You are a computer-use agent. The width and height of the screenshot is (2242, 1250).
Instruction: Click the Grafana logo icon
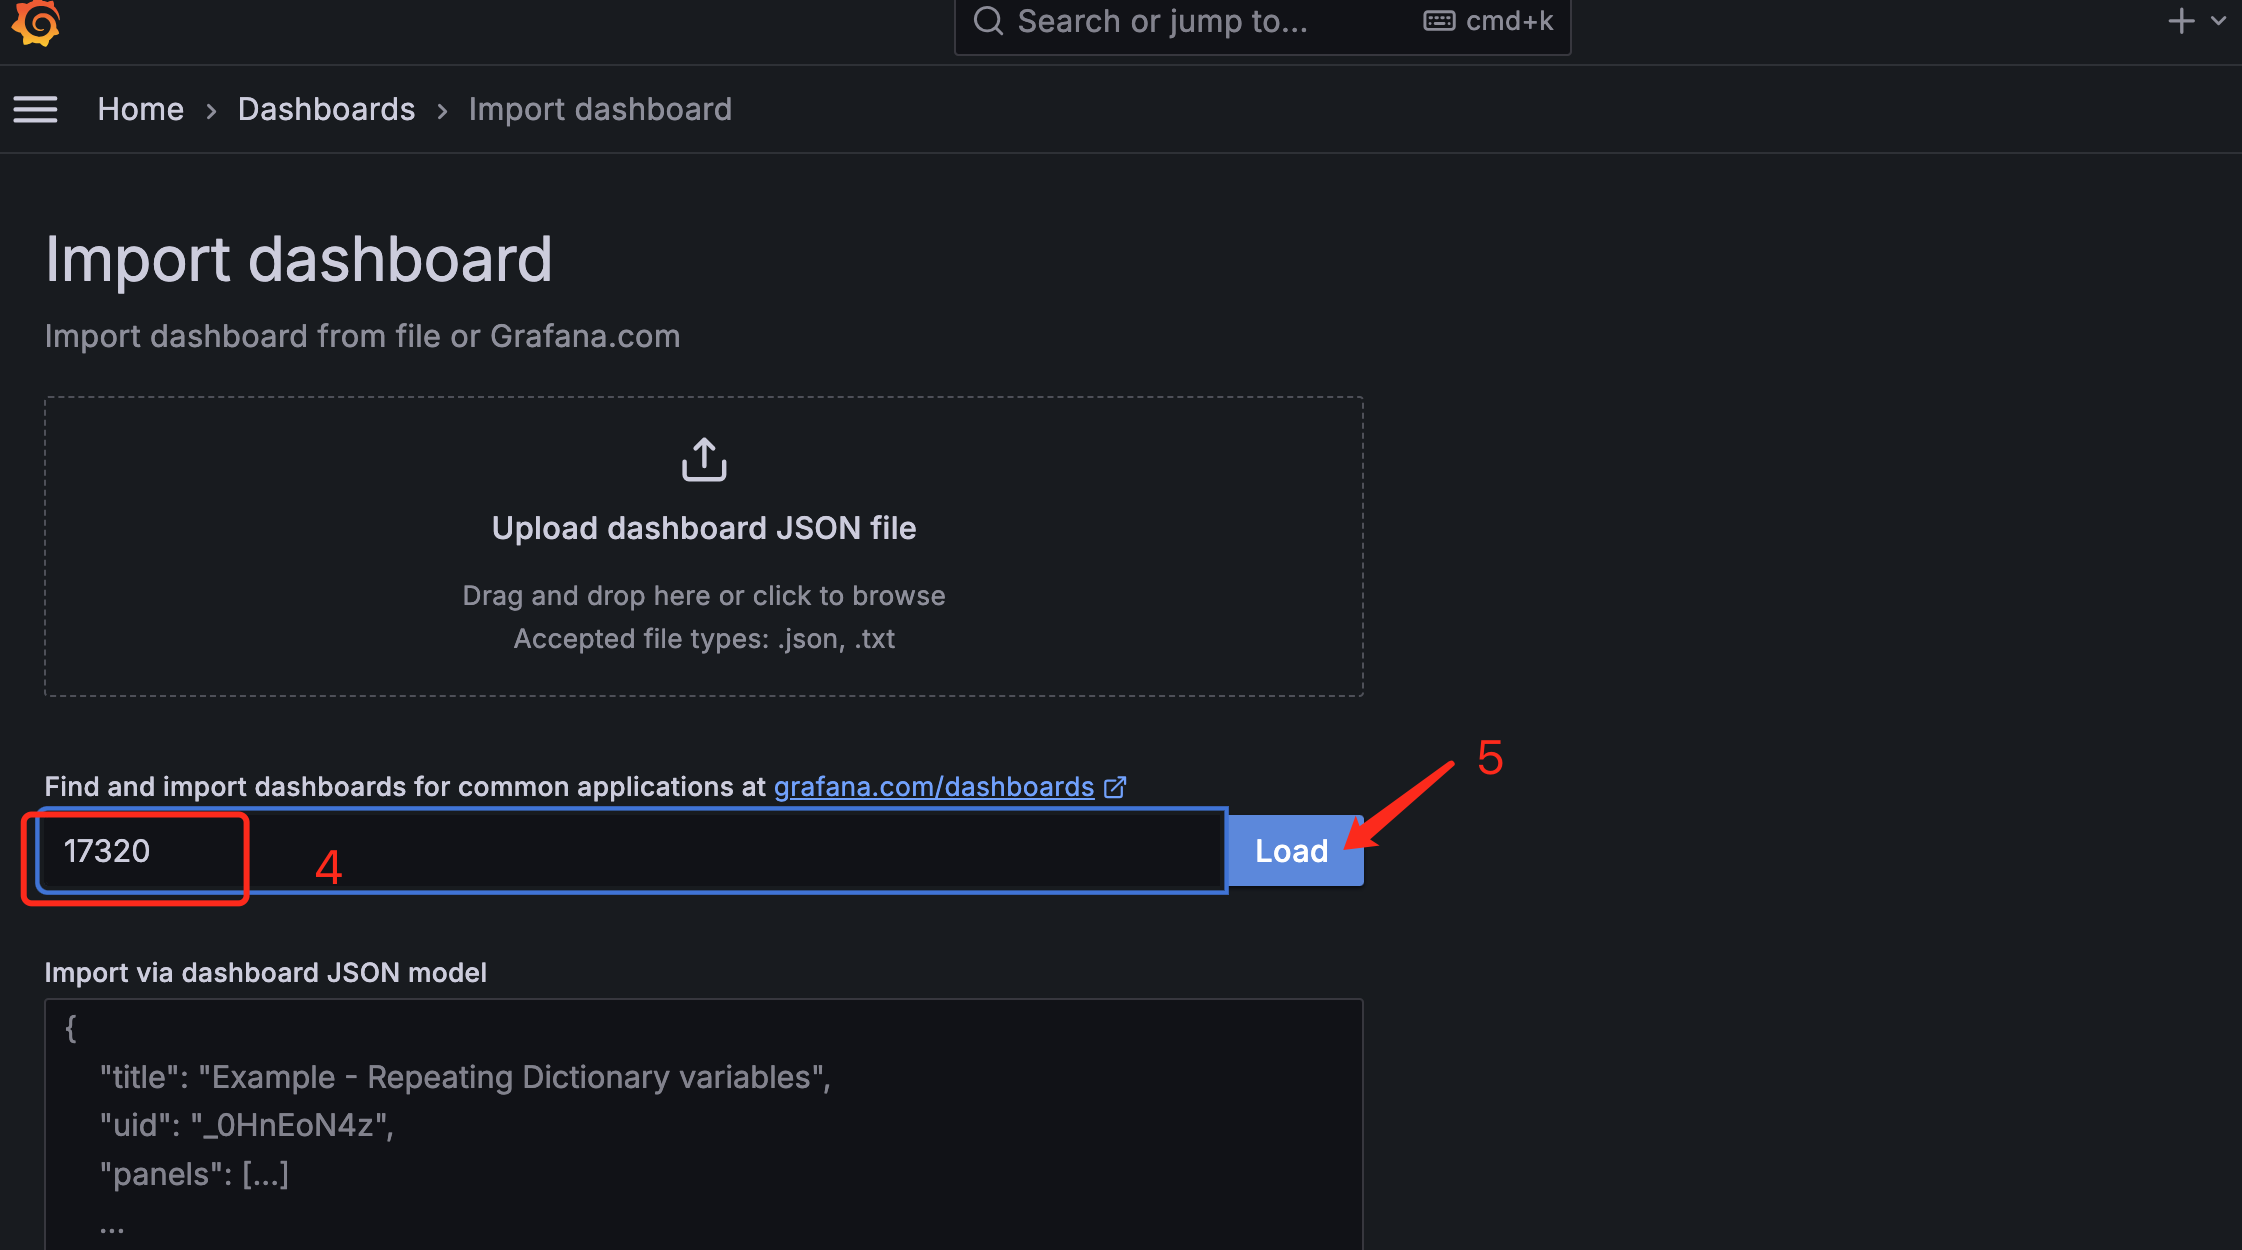(36, 22)
